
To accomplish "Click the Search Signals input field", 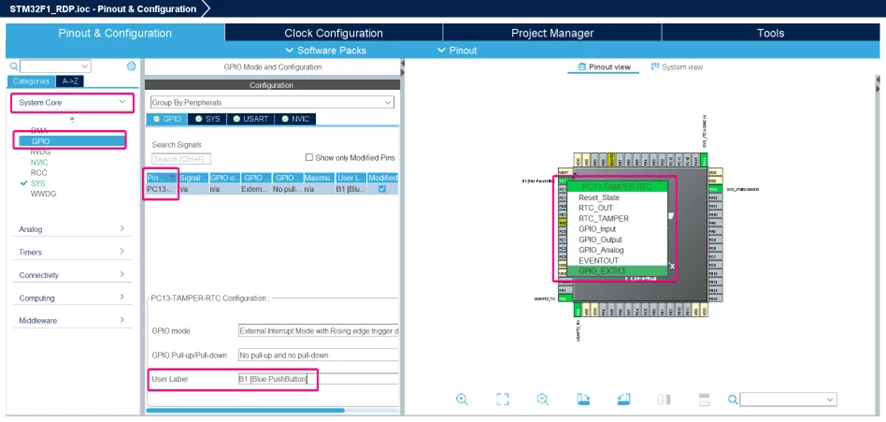I will [181, 159].
